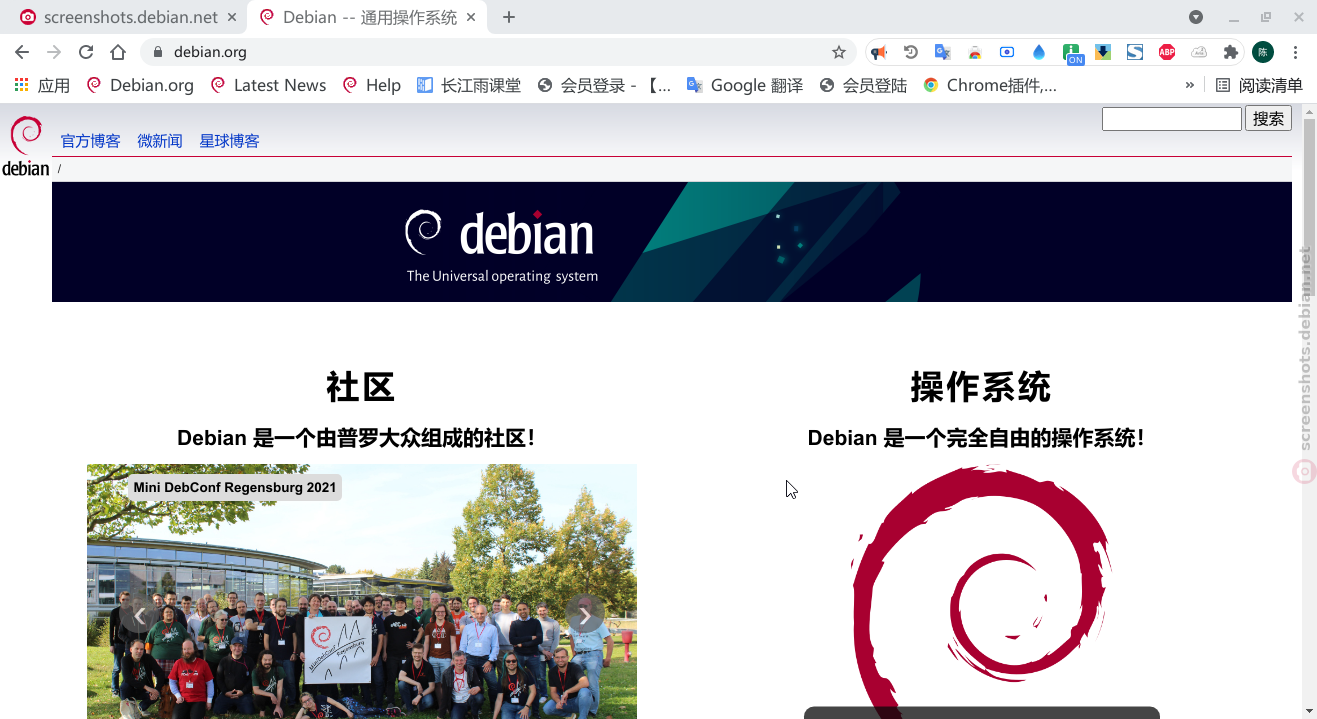
Task: Click the Mini DebConf Regensburg 2021 photo
Action: click(x=362, y=591)
